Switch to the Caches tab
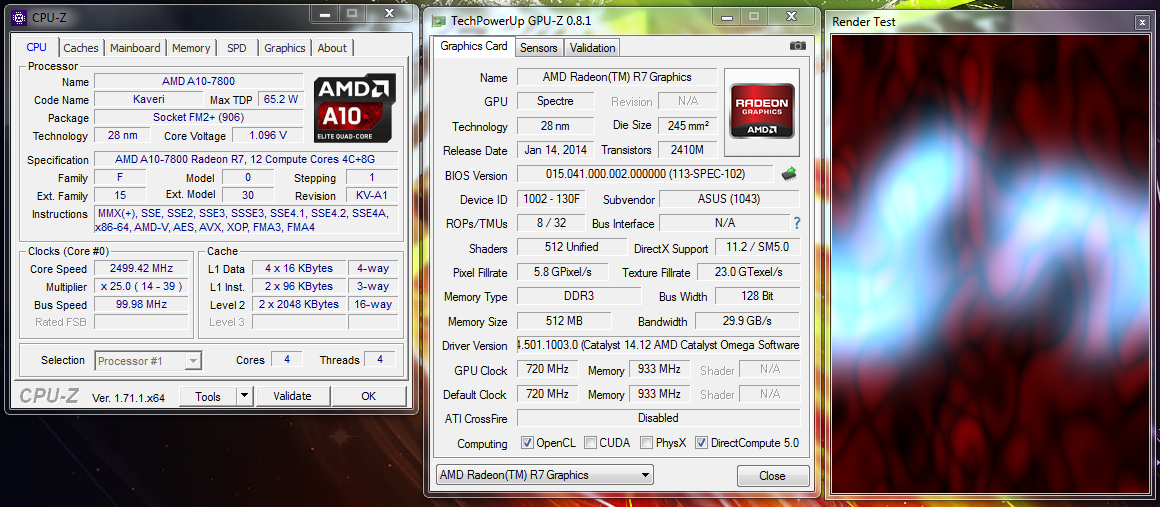 (x=81, y=47)
